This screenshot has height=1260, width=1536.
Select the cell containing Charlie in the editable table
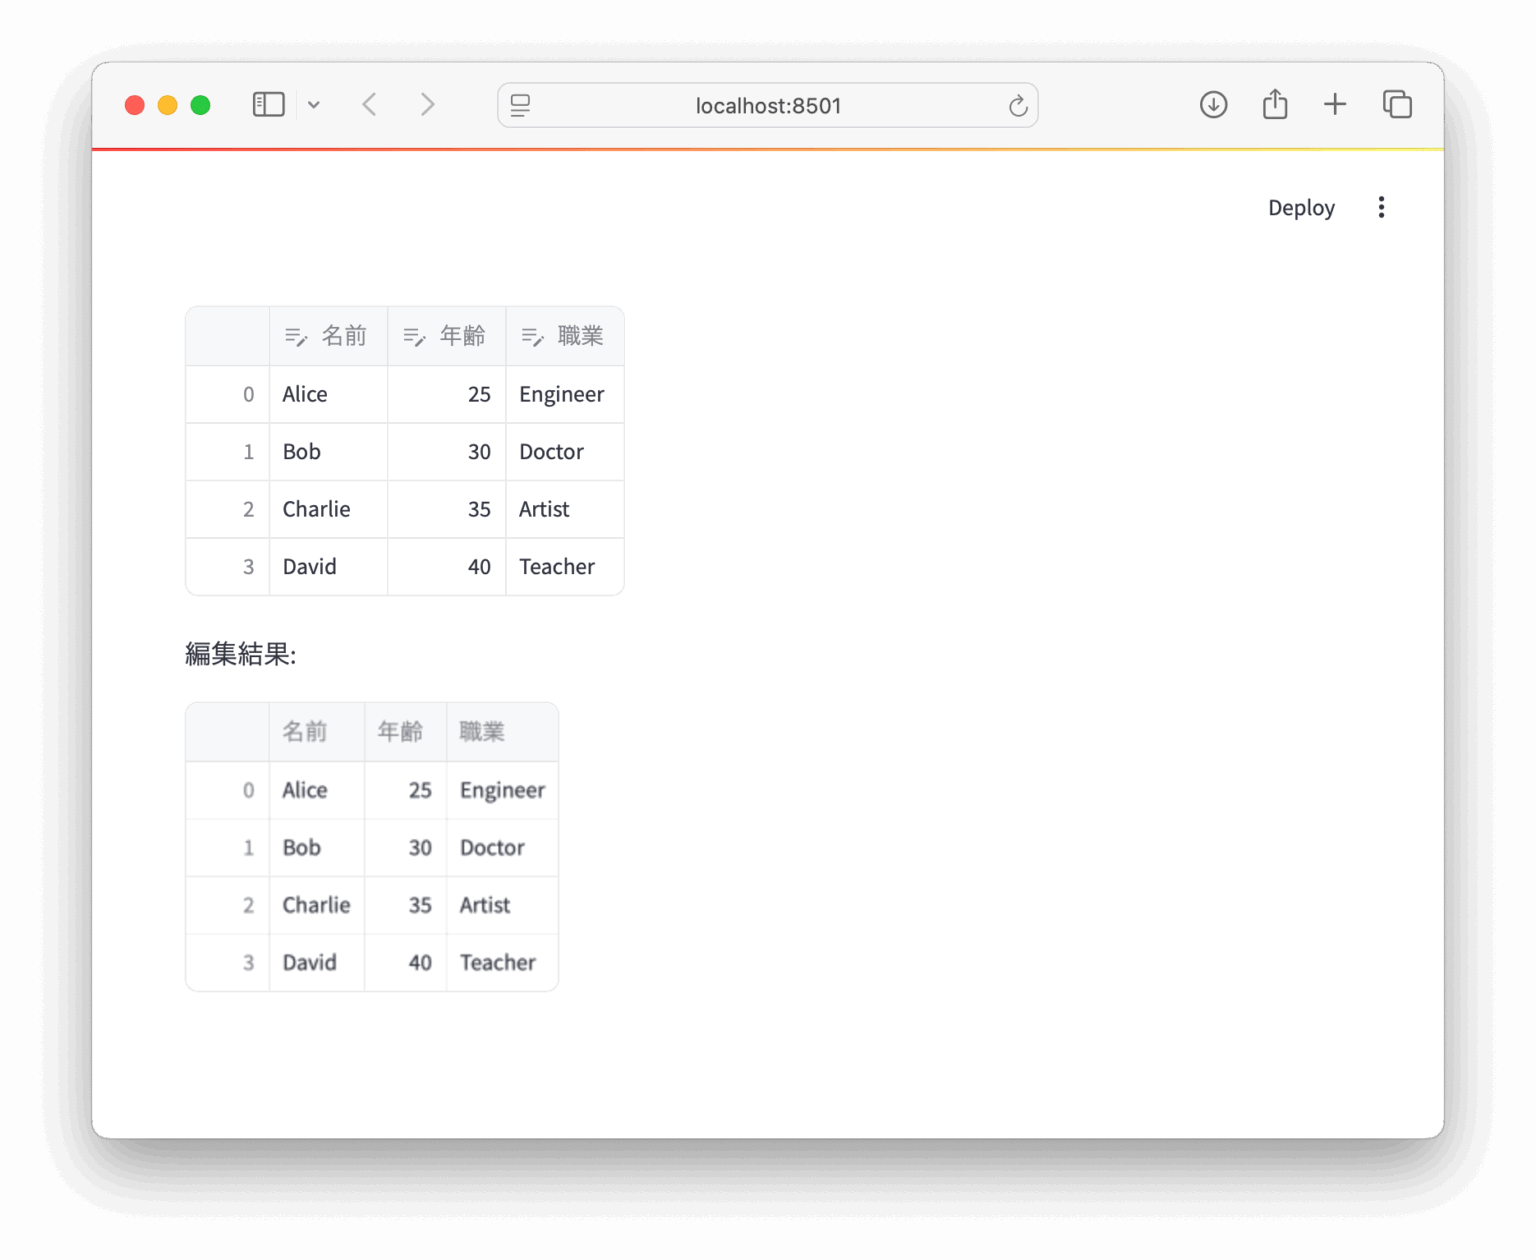tap(316, 509)
